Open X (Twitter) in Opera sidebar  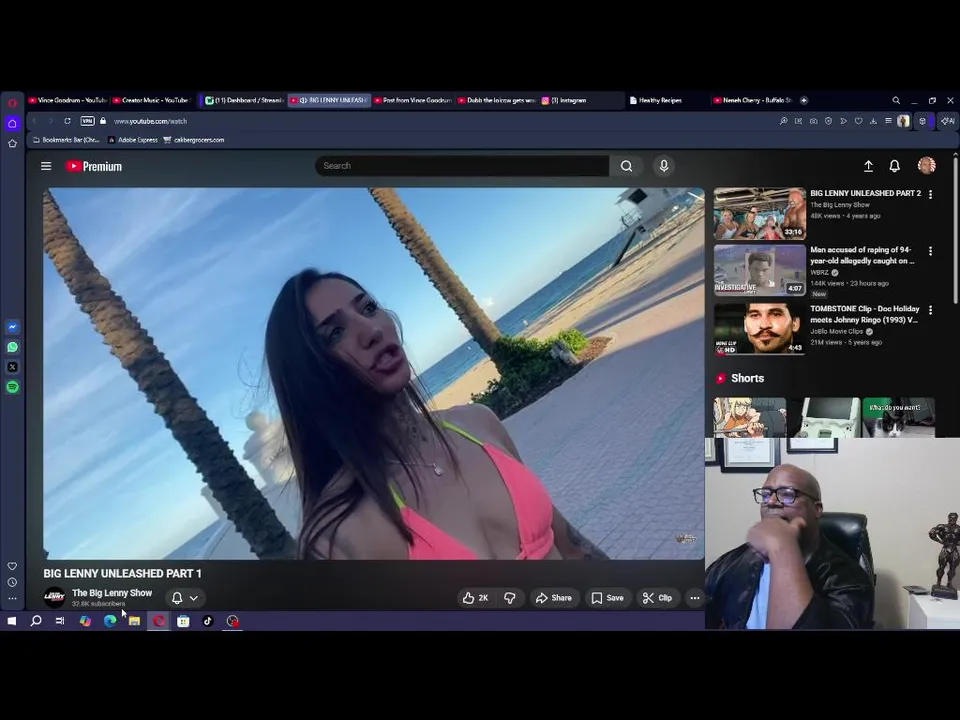(12, 367)
